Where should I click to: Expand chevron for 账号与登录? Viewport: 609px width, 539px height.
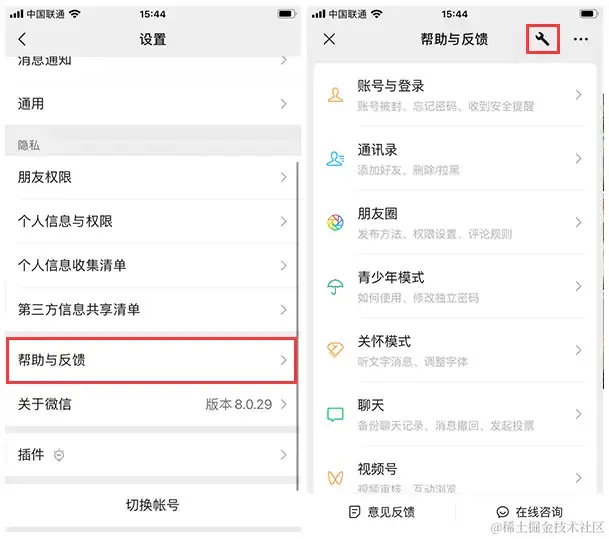click(x=578, y=95)
